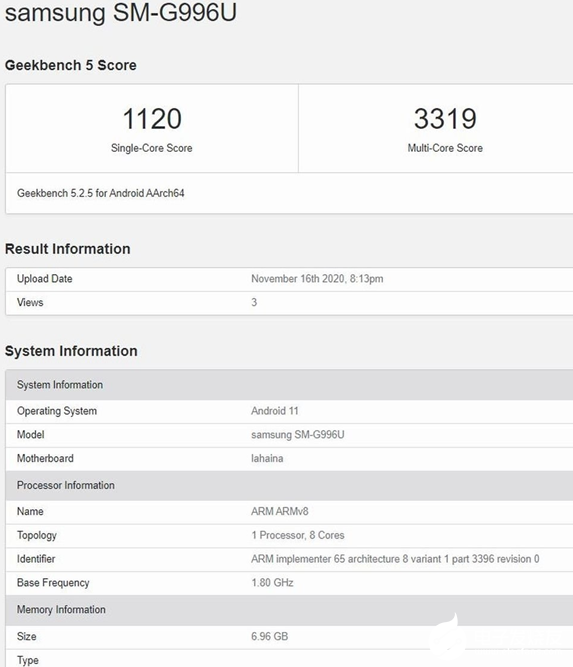Viewport: 573px width, 667px height.
Task: Select the 6.96 GB memory size value
Action: coord(269,636)
